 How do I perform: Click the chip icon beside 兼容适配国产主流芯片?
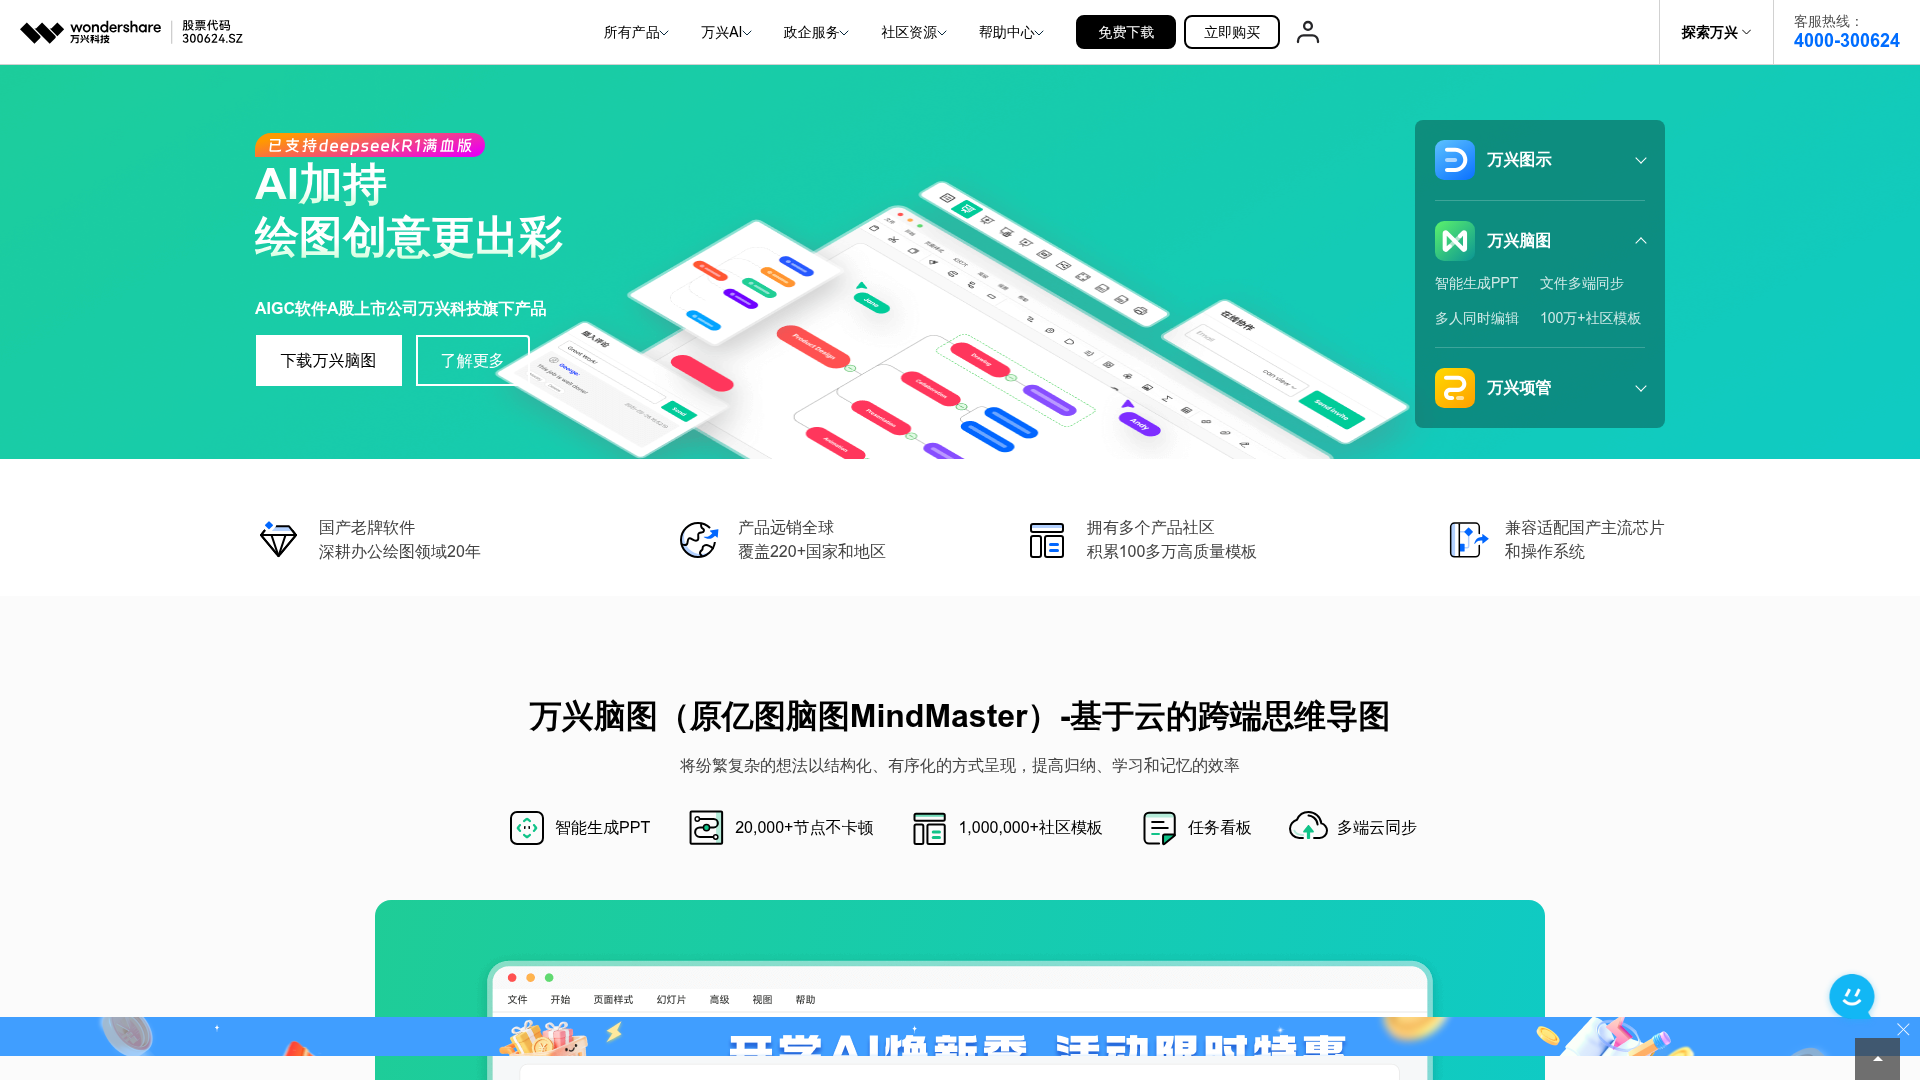[x=1468, y=539]
